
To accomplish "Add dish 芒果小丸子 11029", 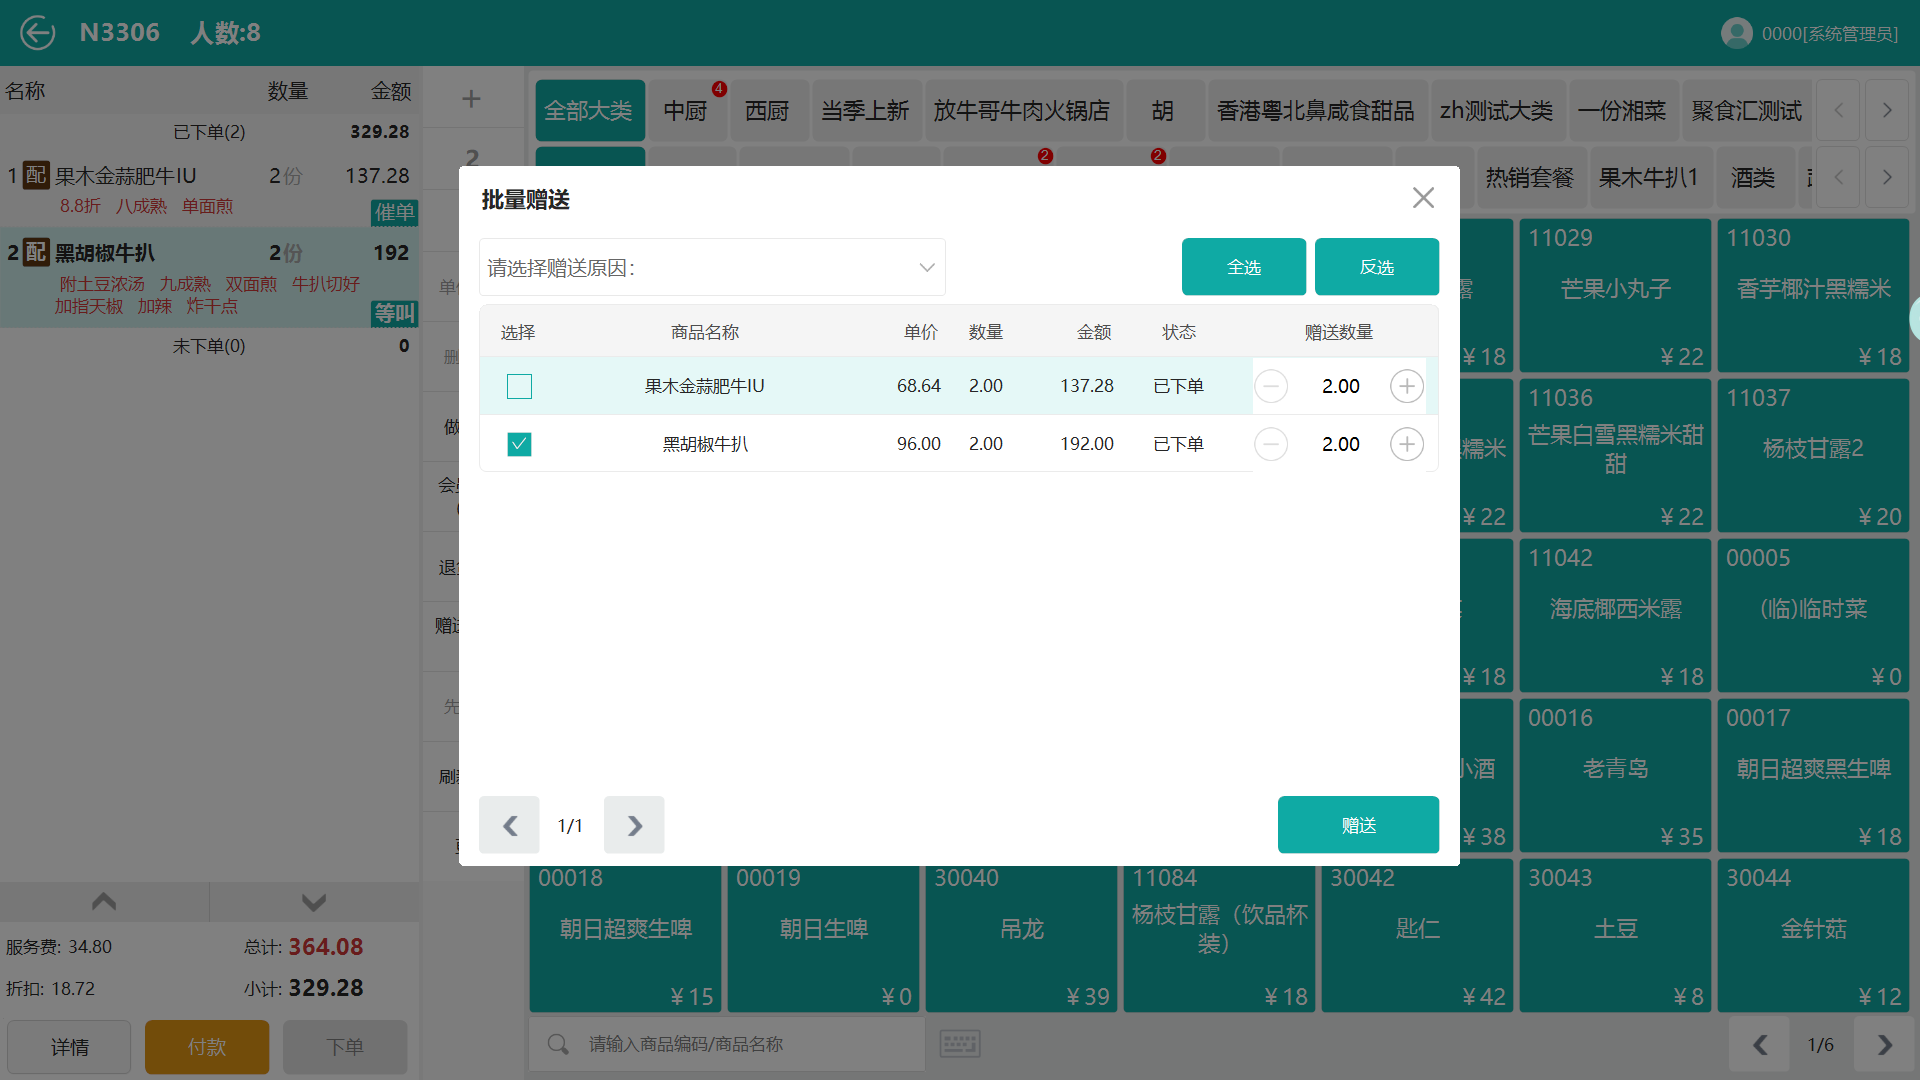I will point(1615,295).
